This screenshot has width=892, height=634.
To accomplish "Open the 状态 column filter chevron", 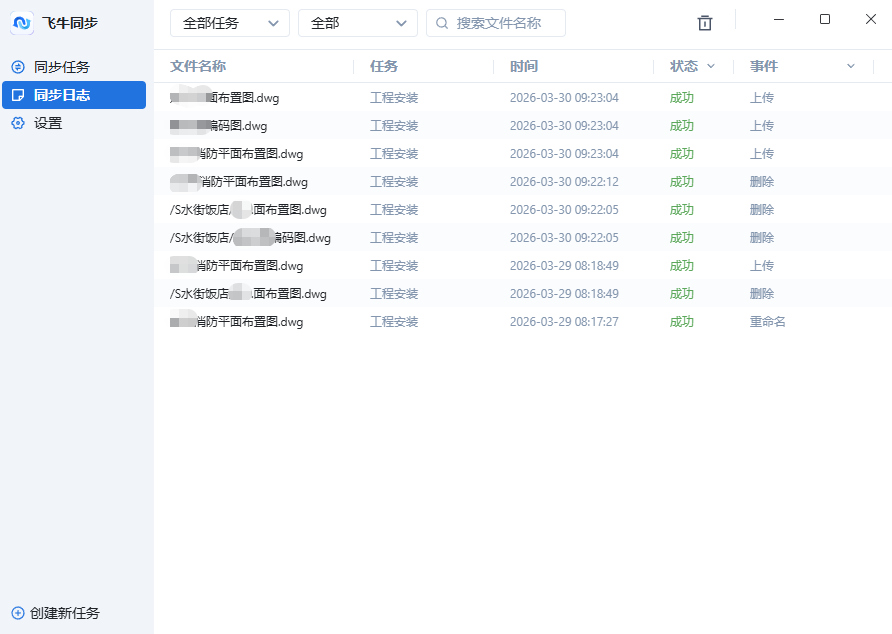I will [x=711, y=67].
